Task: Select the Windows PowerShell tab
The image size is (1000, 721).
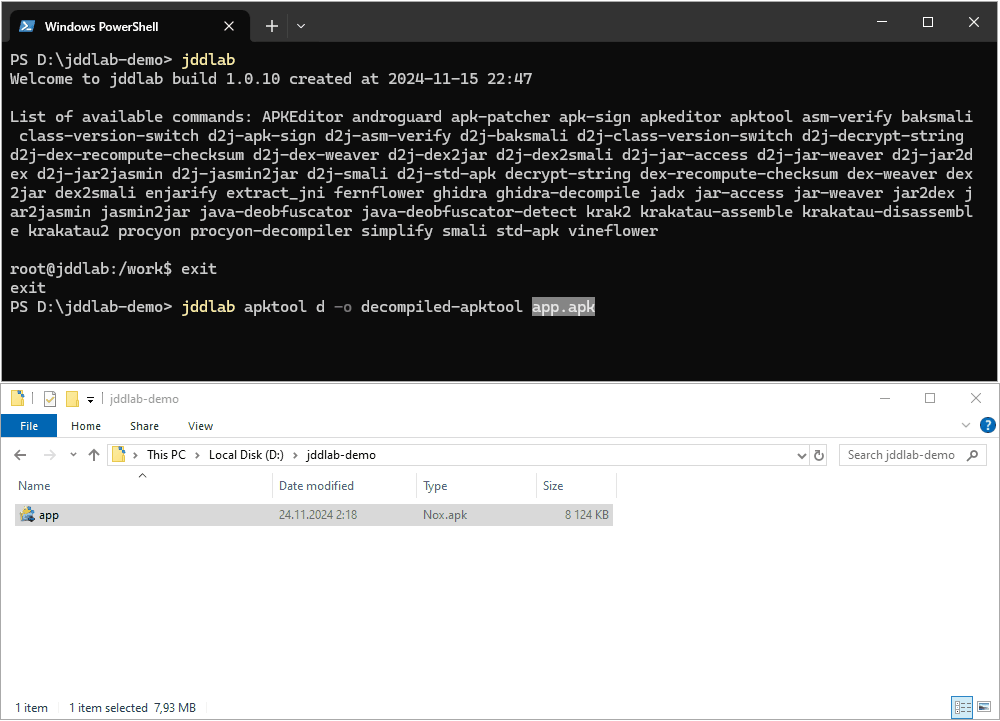Action: (128, 26)
